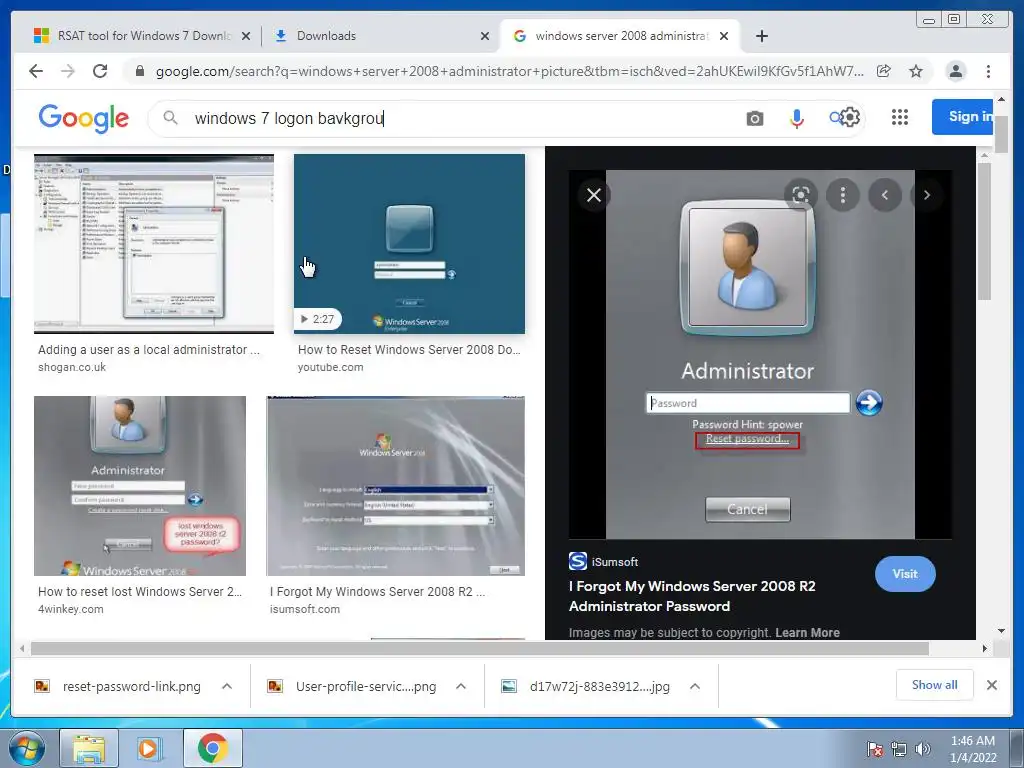Image resolution: width=1024 pixels, height=768 pixels.
Task: Open the share page icon in address bar
Action: pyautogui.click(x=884, y=71)
